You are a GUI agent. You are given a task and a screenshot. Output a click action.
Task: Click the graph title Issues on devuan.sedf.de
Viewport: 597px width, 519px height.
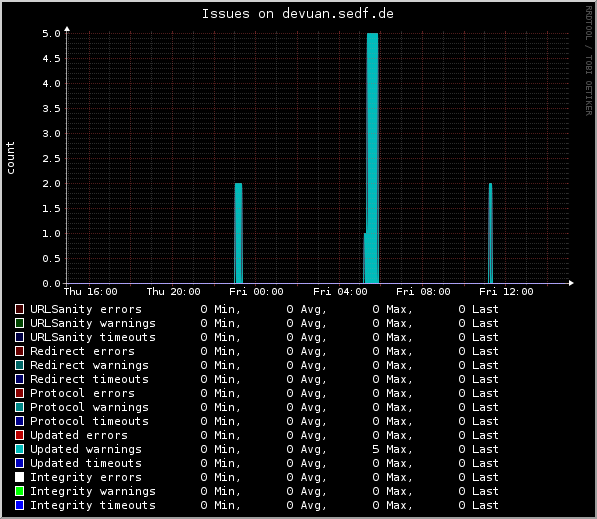pos(297,14)
